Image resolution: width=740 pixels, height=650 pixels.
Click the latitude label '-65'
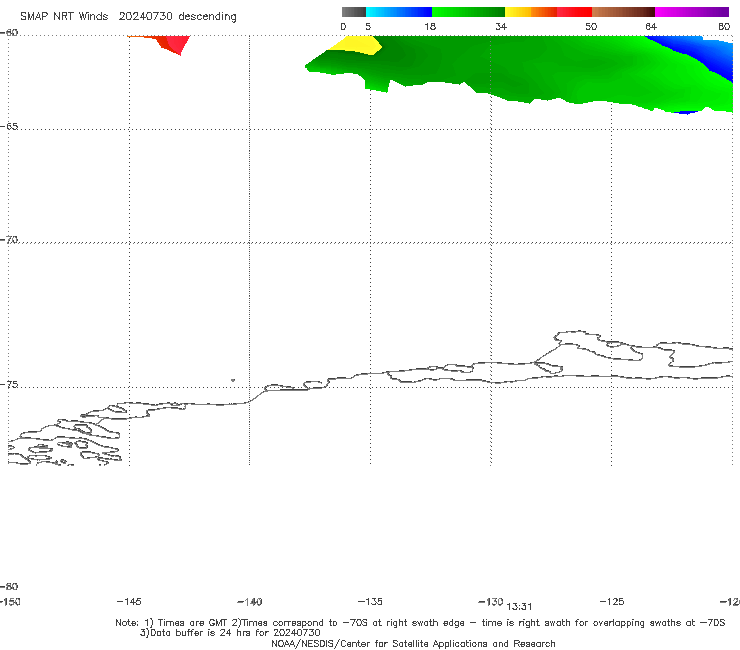(x=8, y=127)
